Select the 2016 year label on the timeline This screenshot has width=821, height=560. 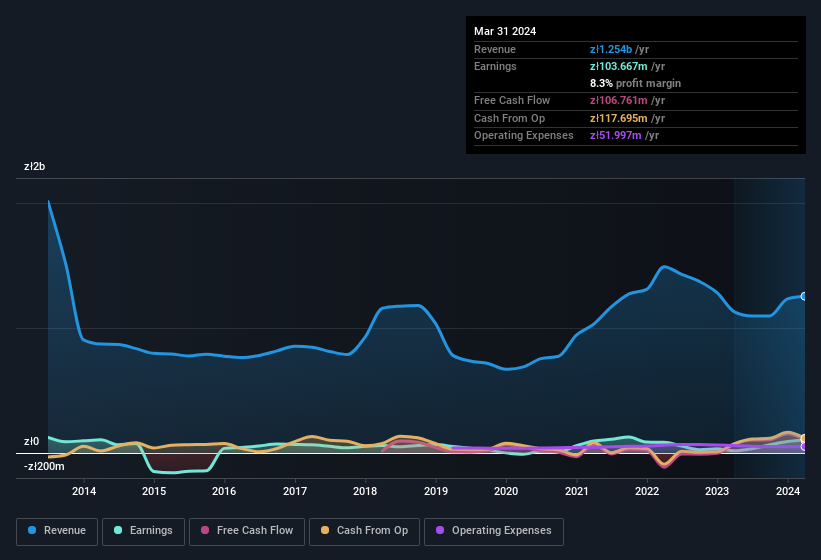pos(224,491)
